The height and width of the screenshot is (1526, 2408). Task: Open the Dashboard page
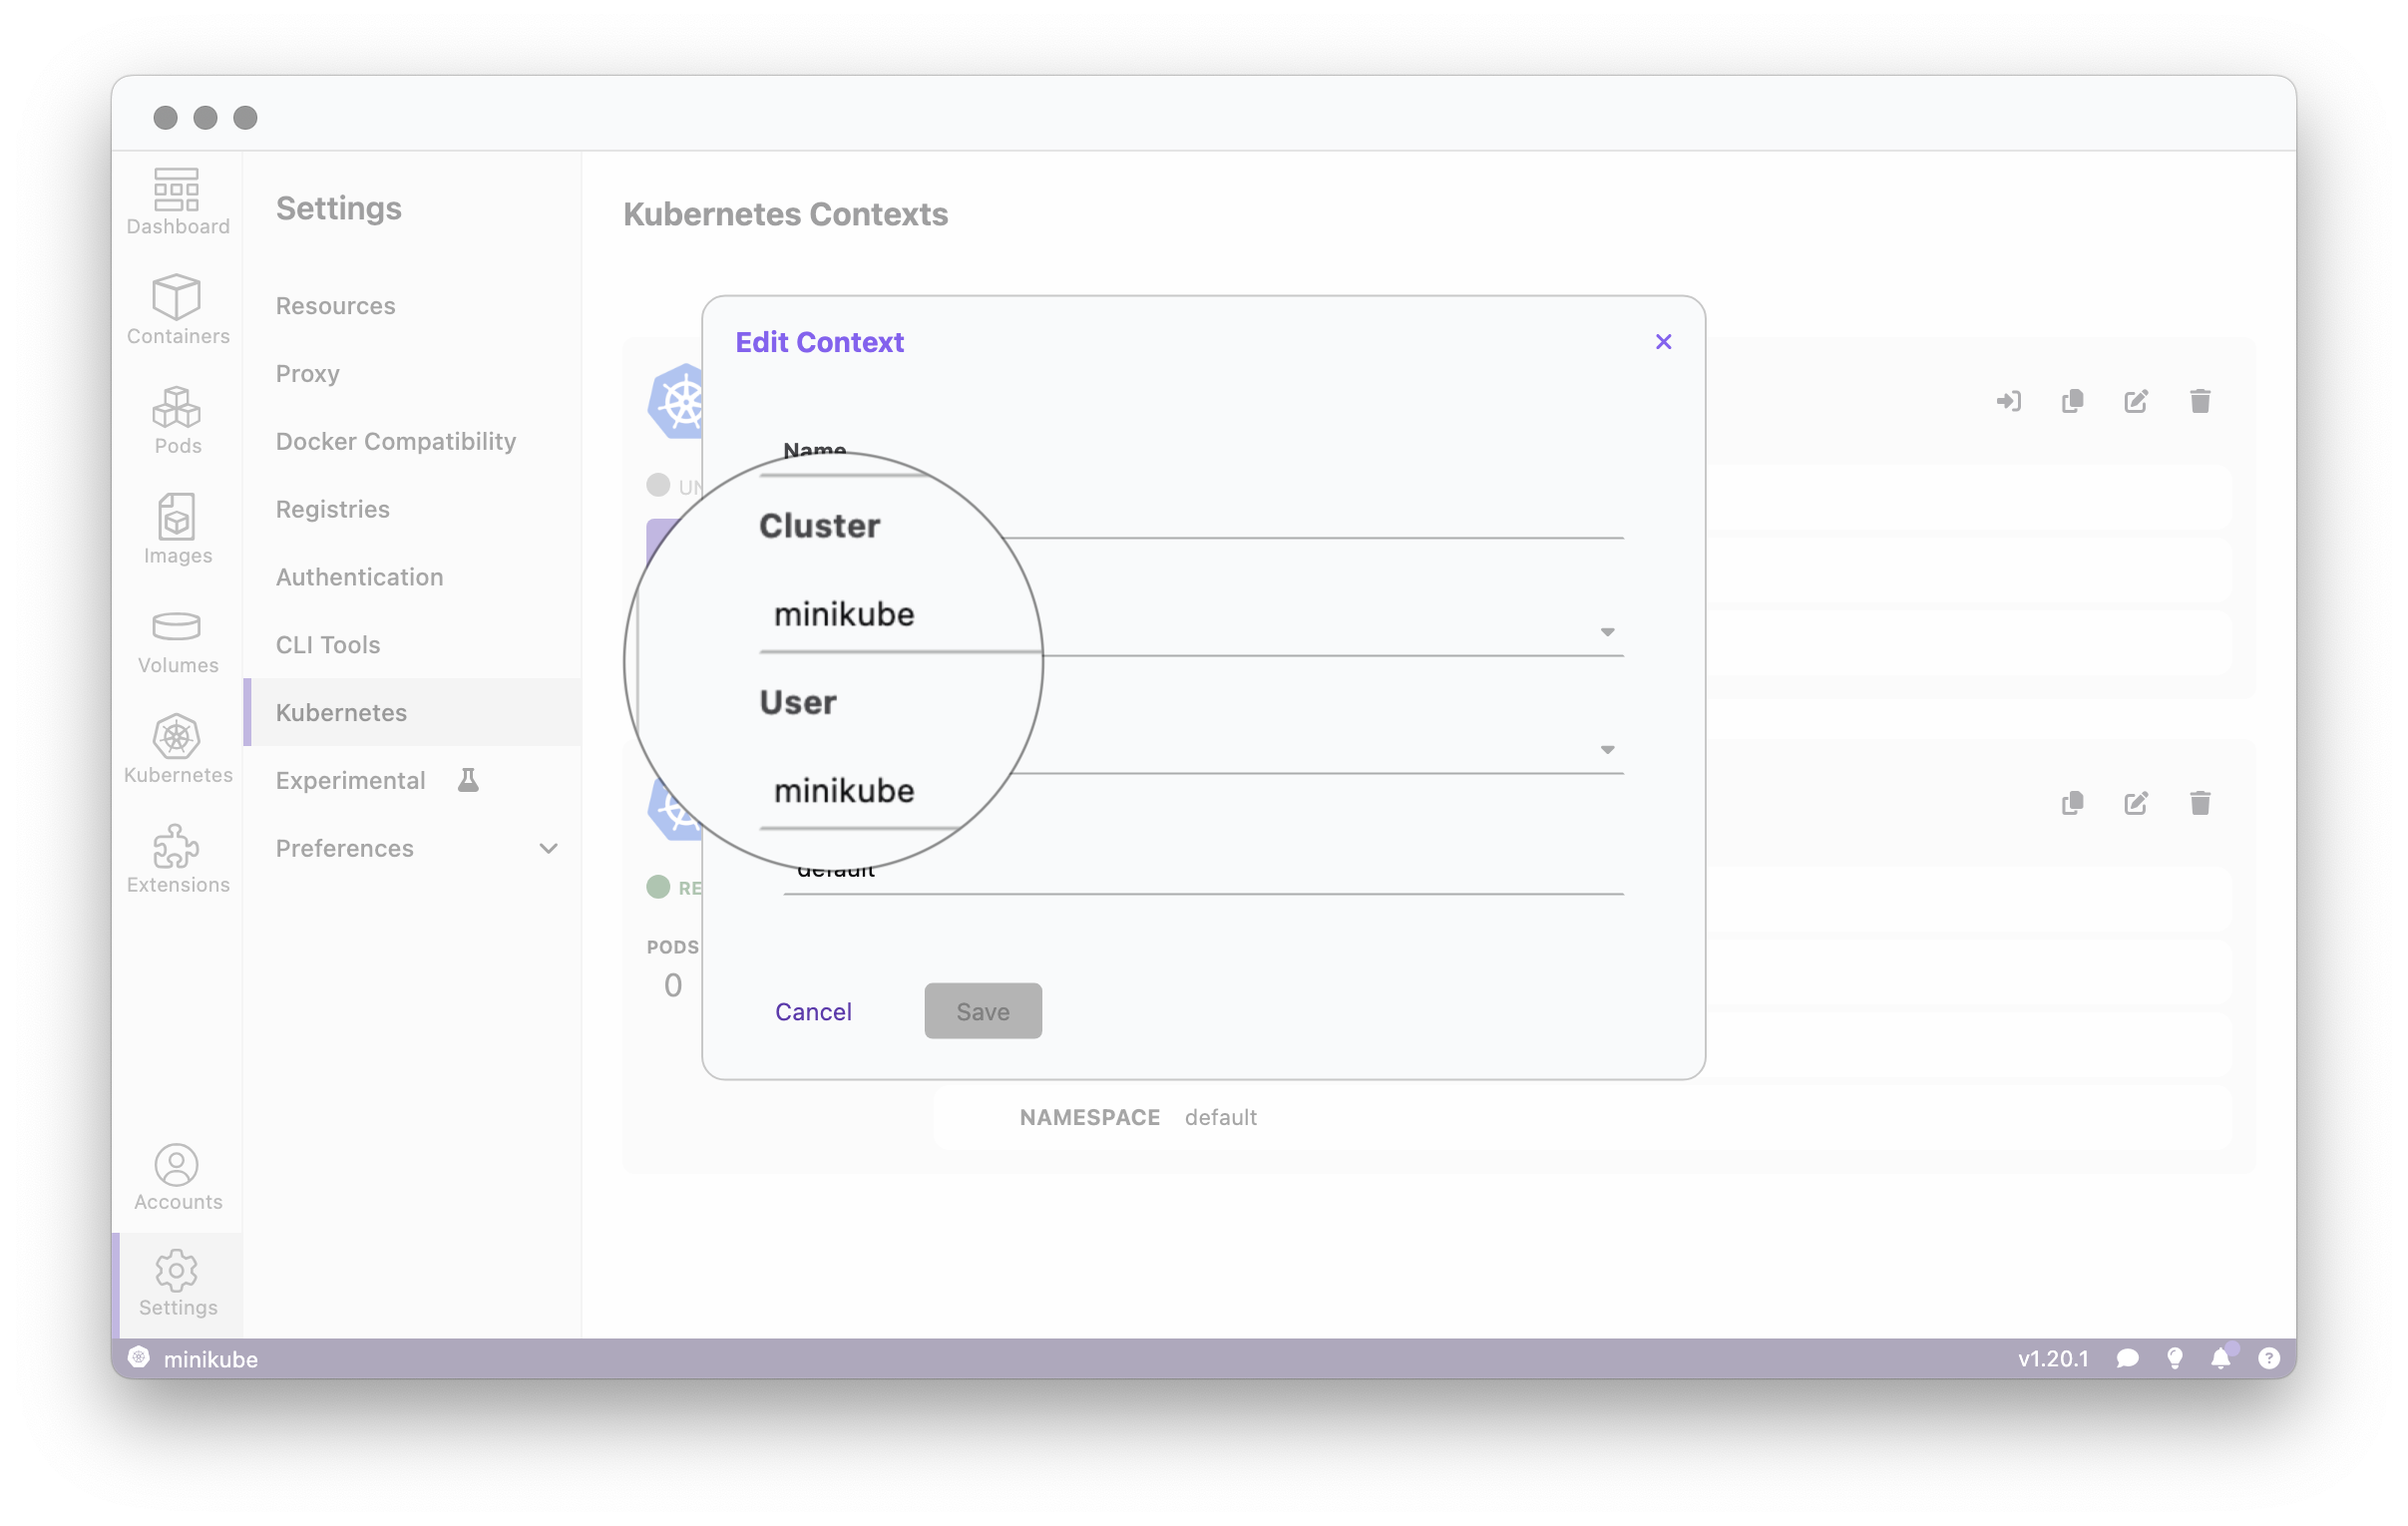pyautogui.click(x=176, y=200)
